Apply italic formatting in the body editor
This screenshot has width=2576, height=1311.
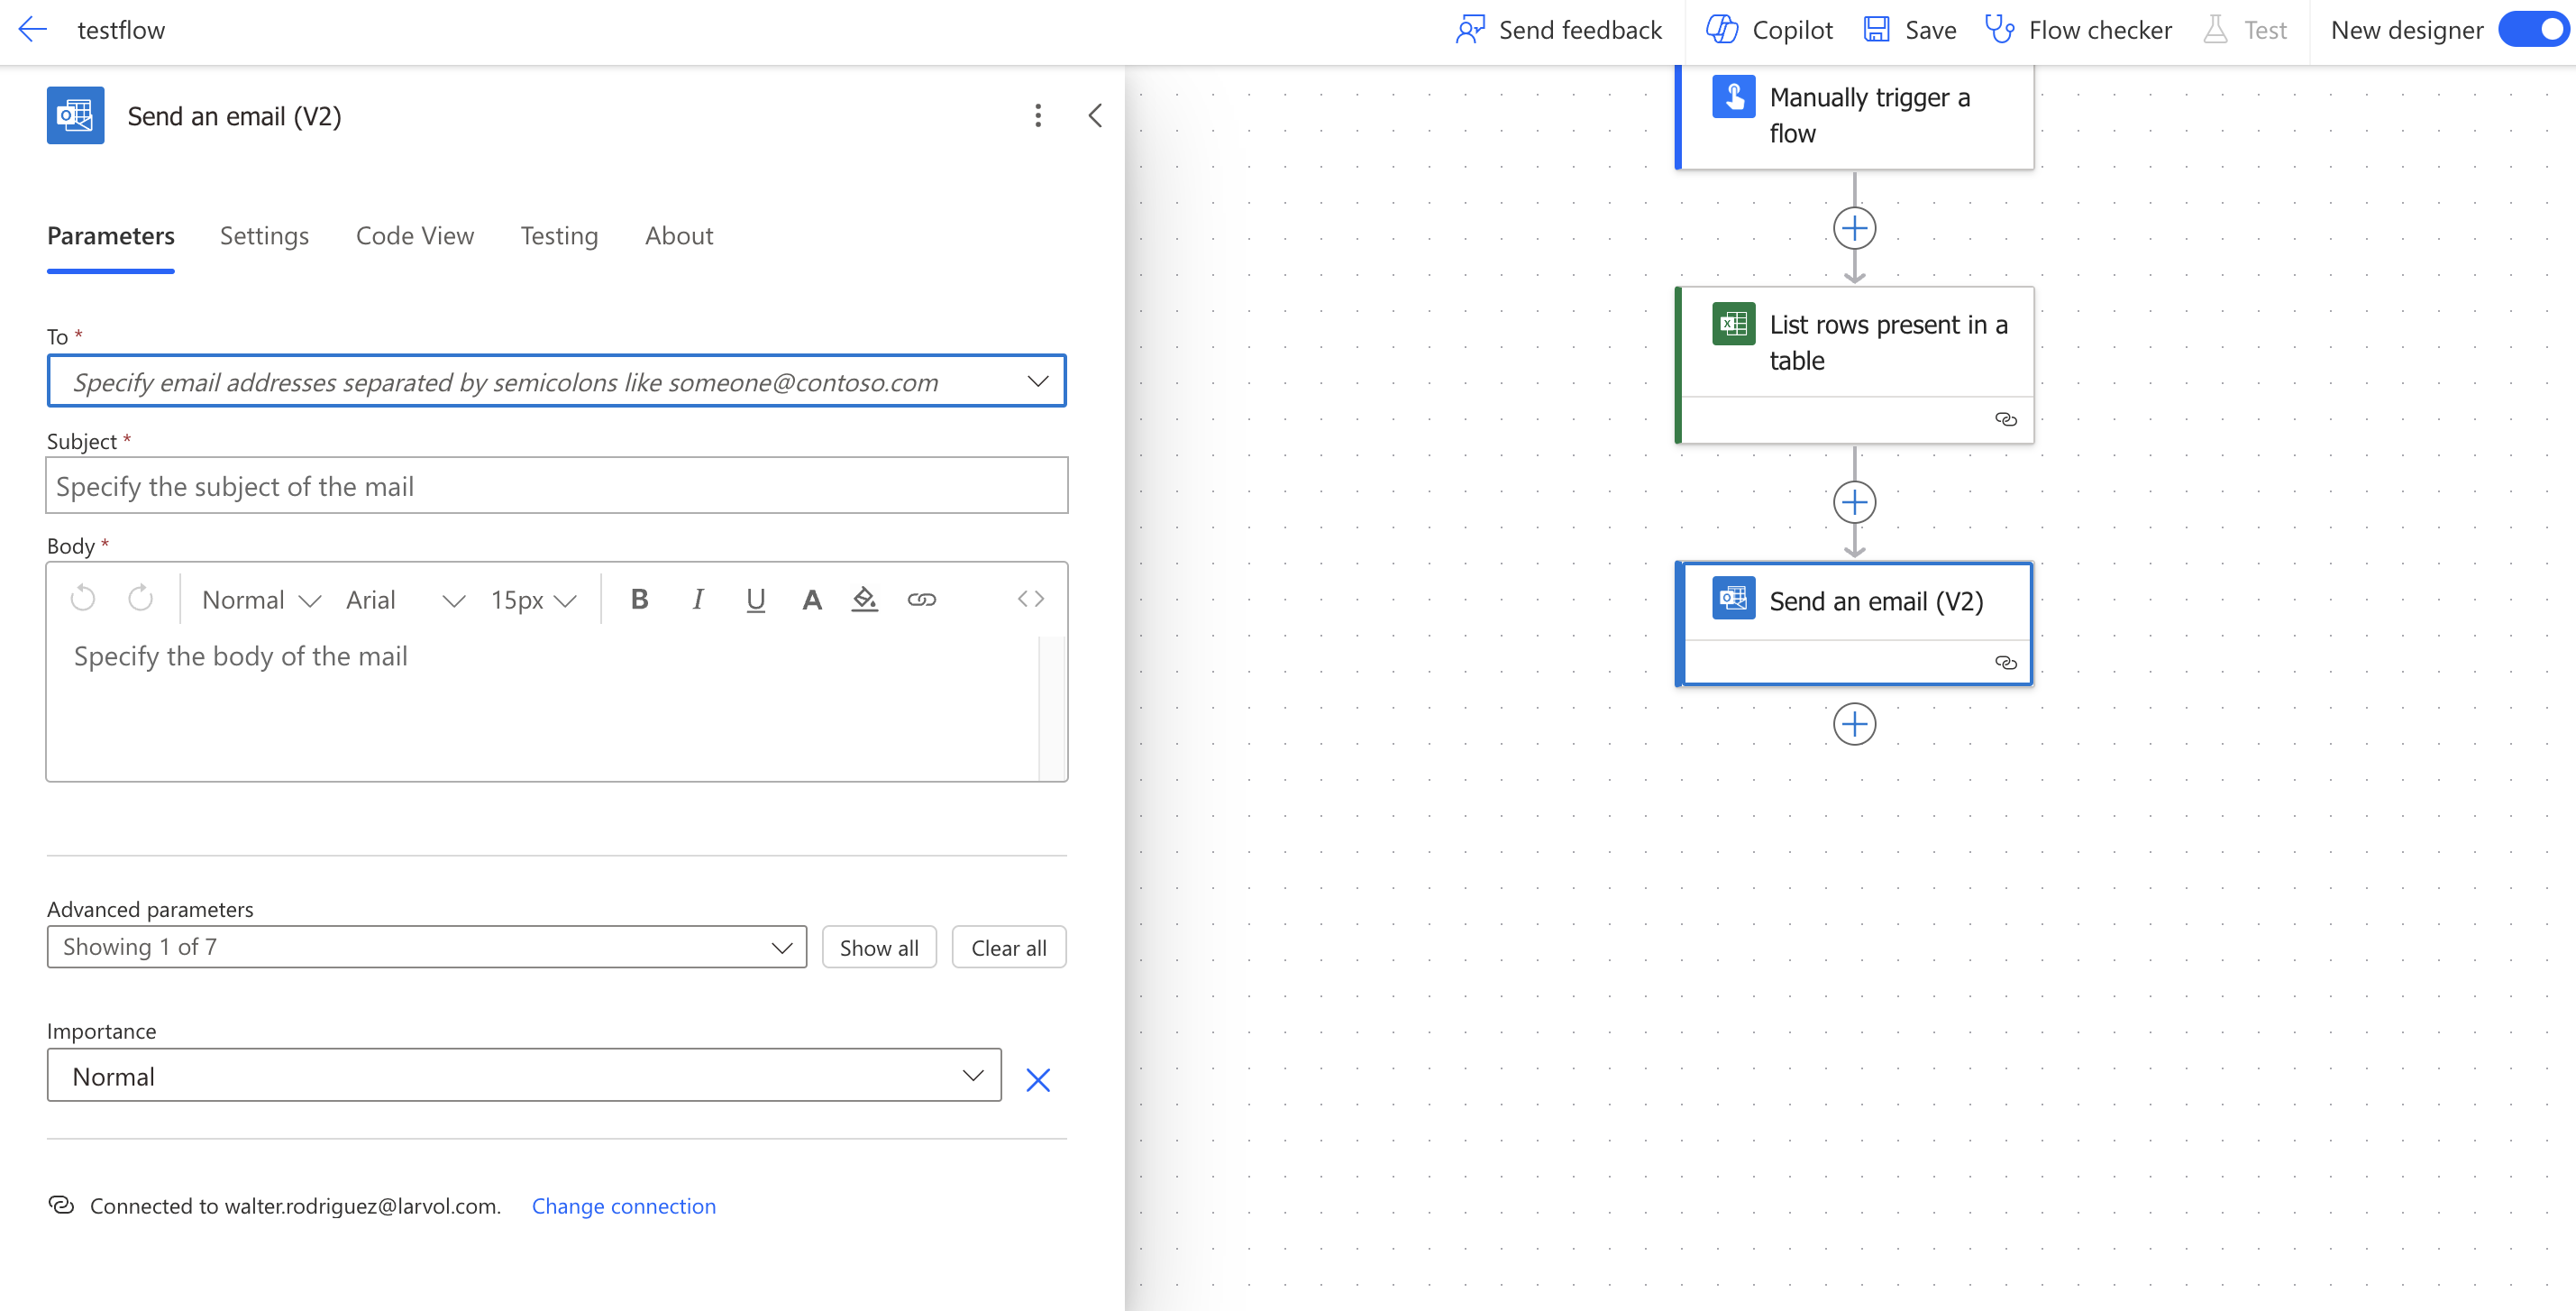tap(698, 599)
